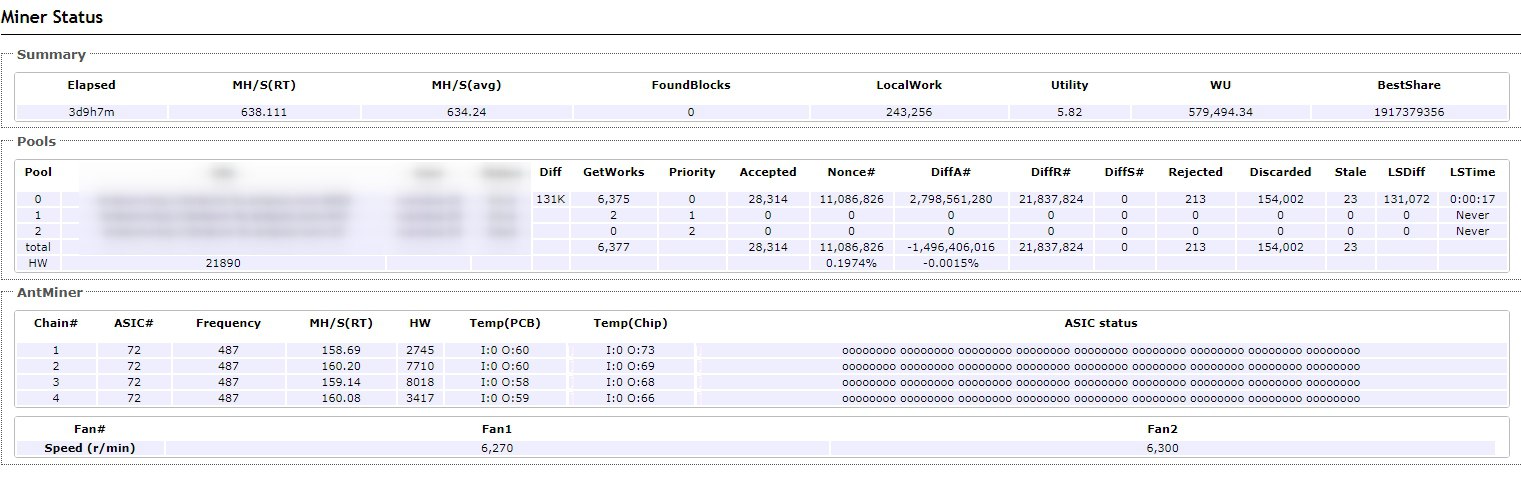Click the FoundBlocks column header
Screen dimensions: 1521x478
pos(691,85)
